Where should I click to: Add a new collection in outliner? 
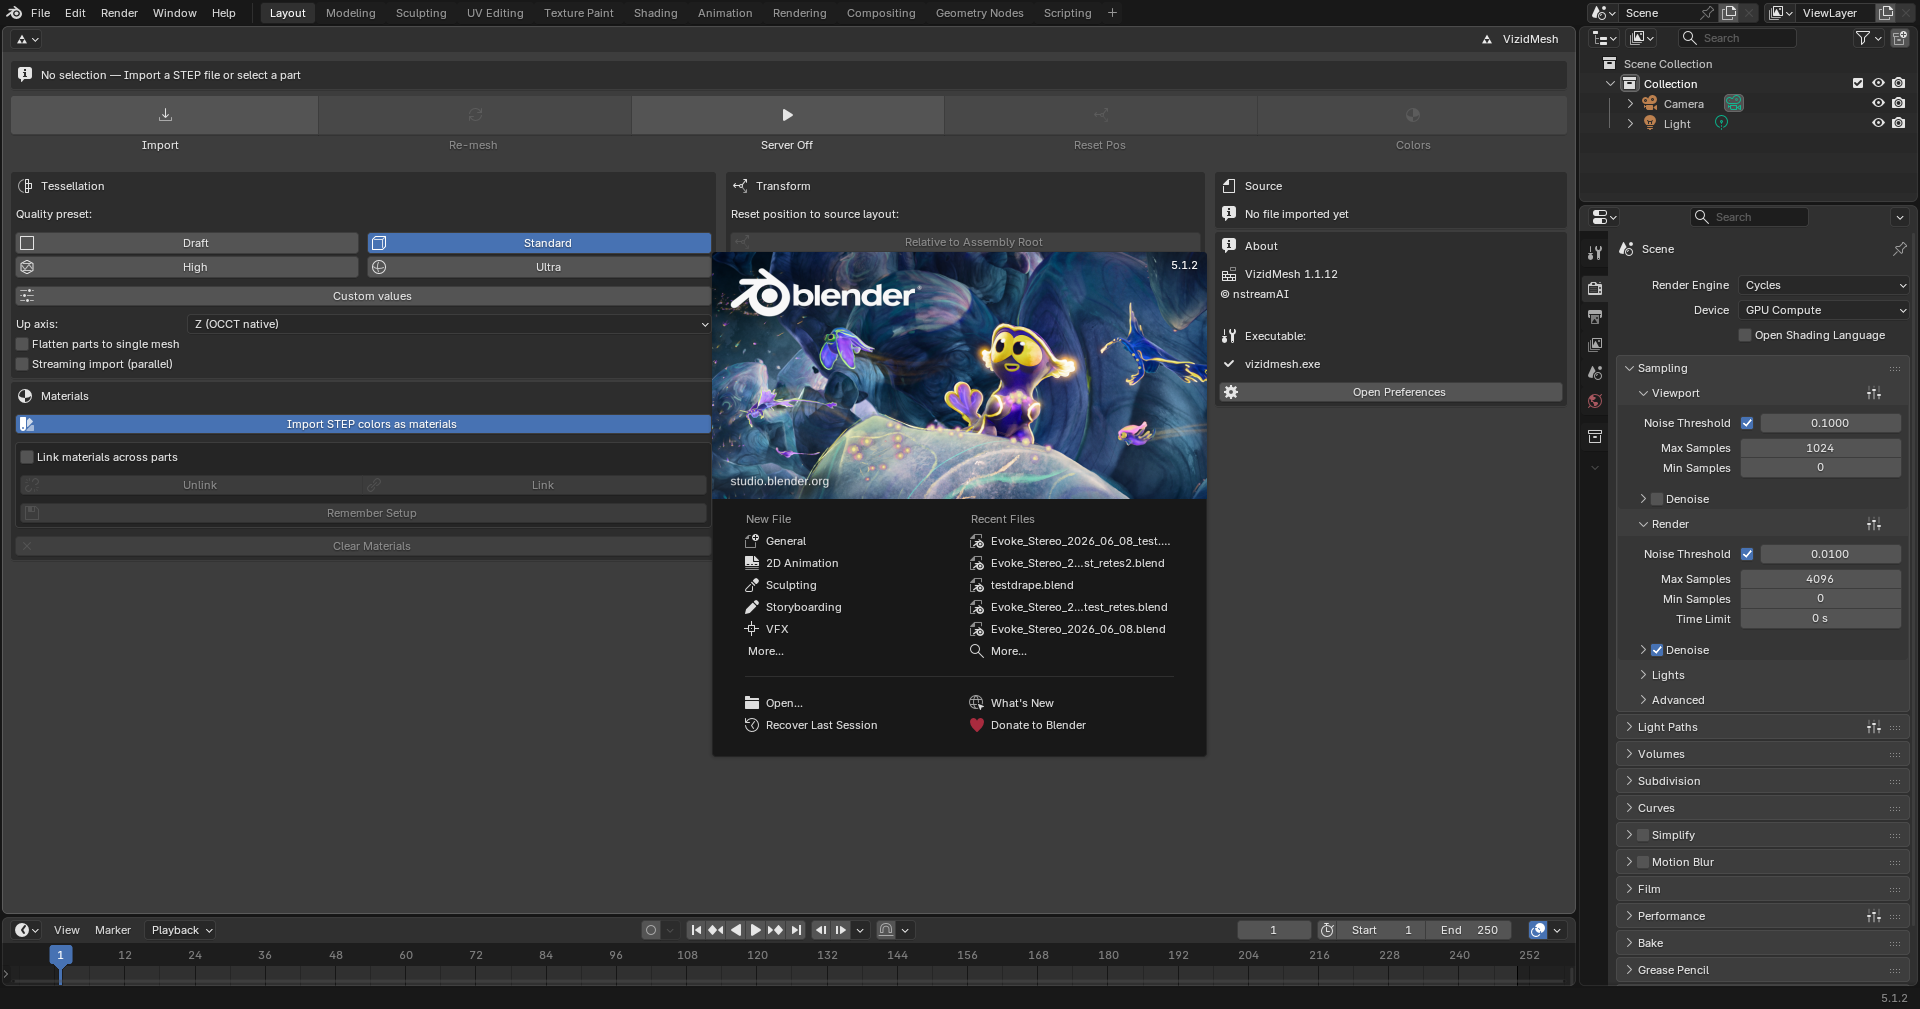(x=1900, y=38)
